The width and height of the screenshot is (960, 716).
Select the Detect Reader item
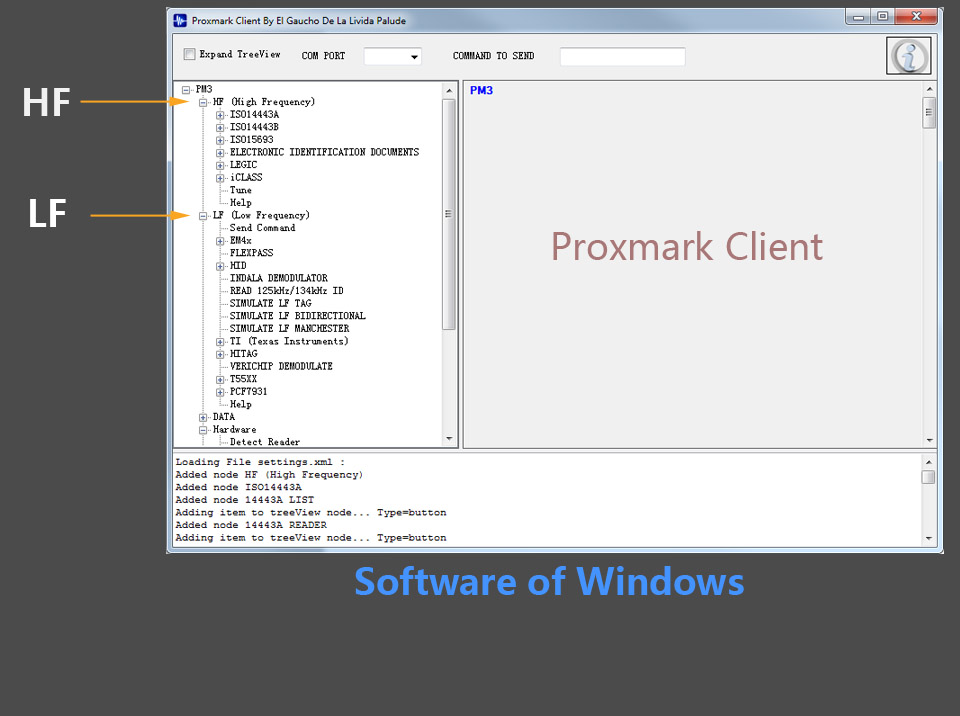click(264, 442)
